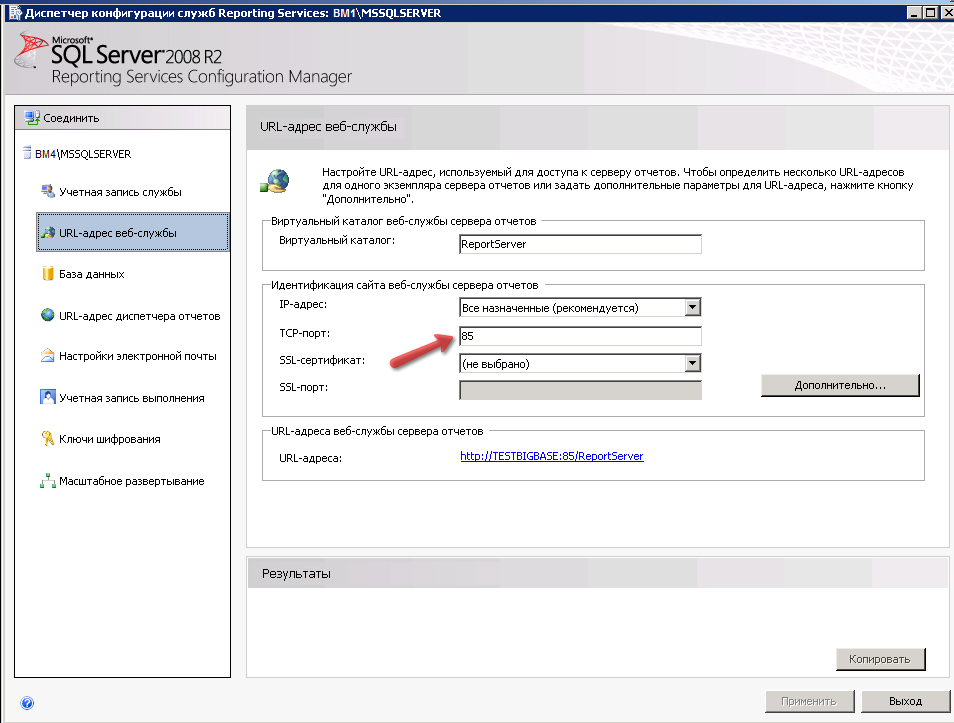
Task: Click the blue help icon at bottom left
Action: [x=27, y=702]
